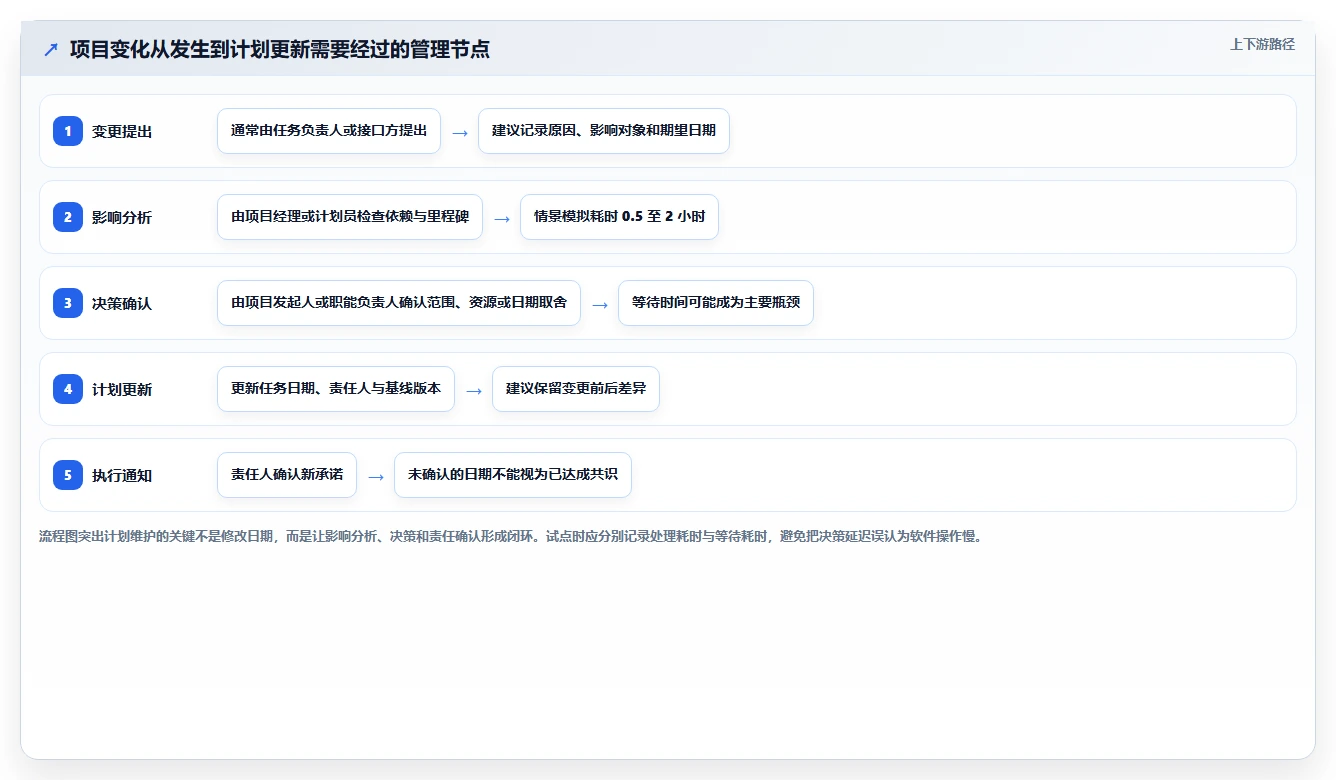
Task: Click box 情景模拟耗时 0.5 至 2 小时
Action: tap(619, 217)
